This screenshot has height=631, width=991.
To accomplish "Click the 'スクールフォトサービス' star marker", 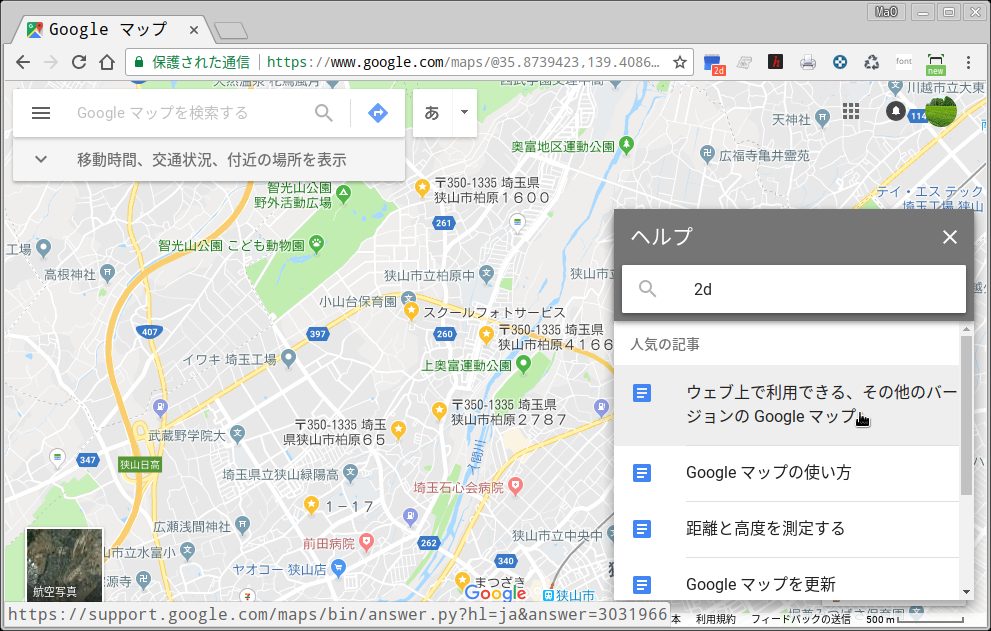I will click(x=411, y=311).
